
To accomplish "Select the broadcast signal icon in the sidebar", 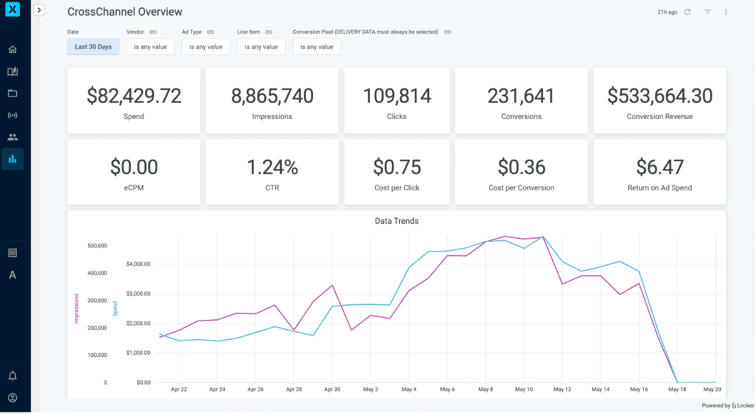I will click(12, 115).
